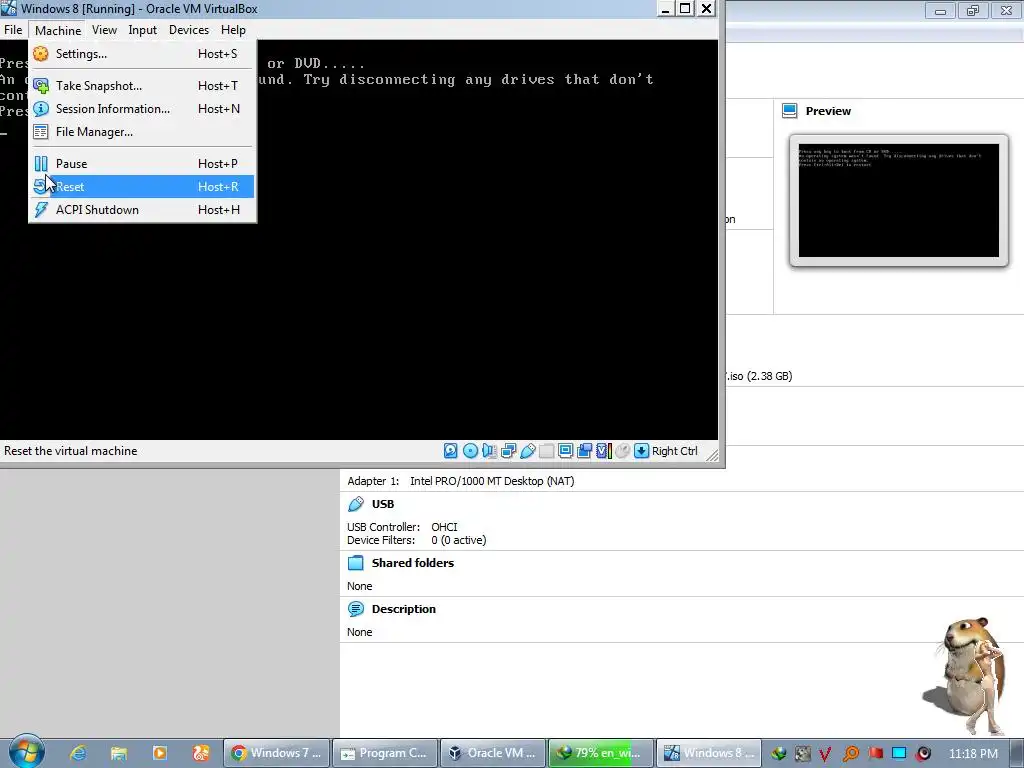Image resolution: width=1024 pixels, height=768 pixels.
Task: Click the Description header in Manager
Action: click(x=404, y=609)
